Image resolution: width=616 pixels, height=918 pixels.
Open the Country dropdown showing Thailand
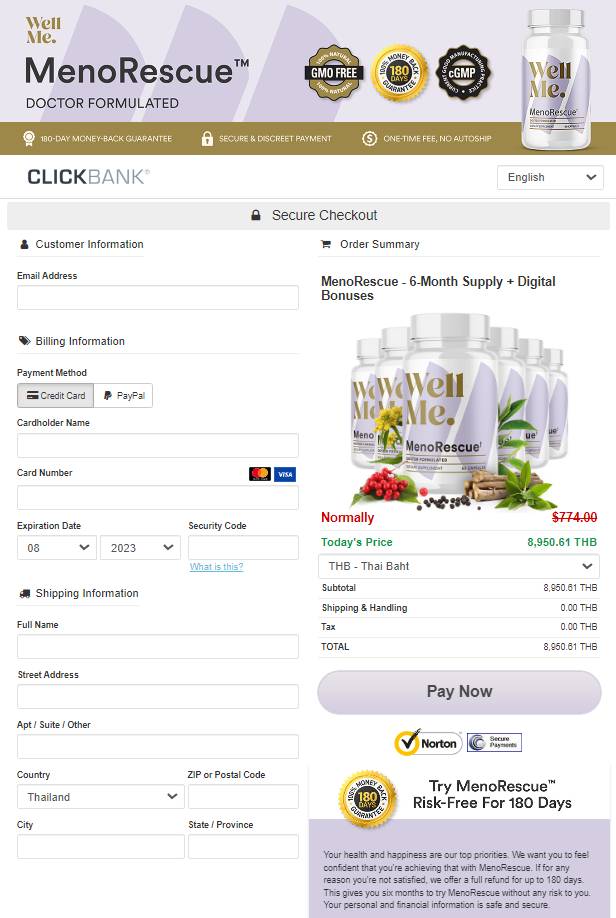(101, 797)
